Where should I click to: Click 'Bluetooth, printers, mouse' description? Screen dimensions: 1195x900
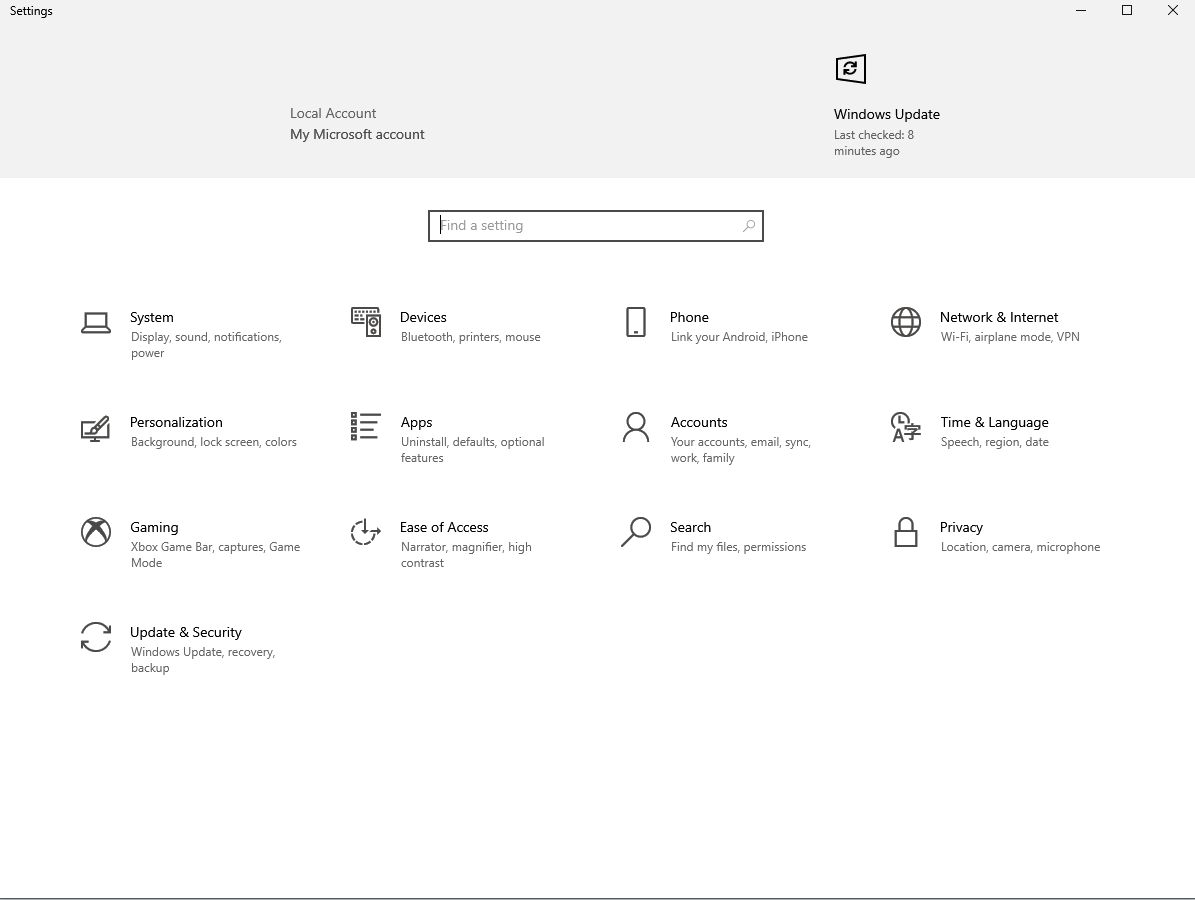pyautogui.click(x=470, y=337)
